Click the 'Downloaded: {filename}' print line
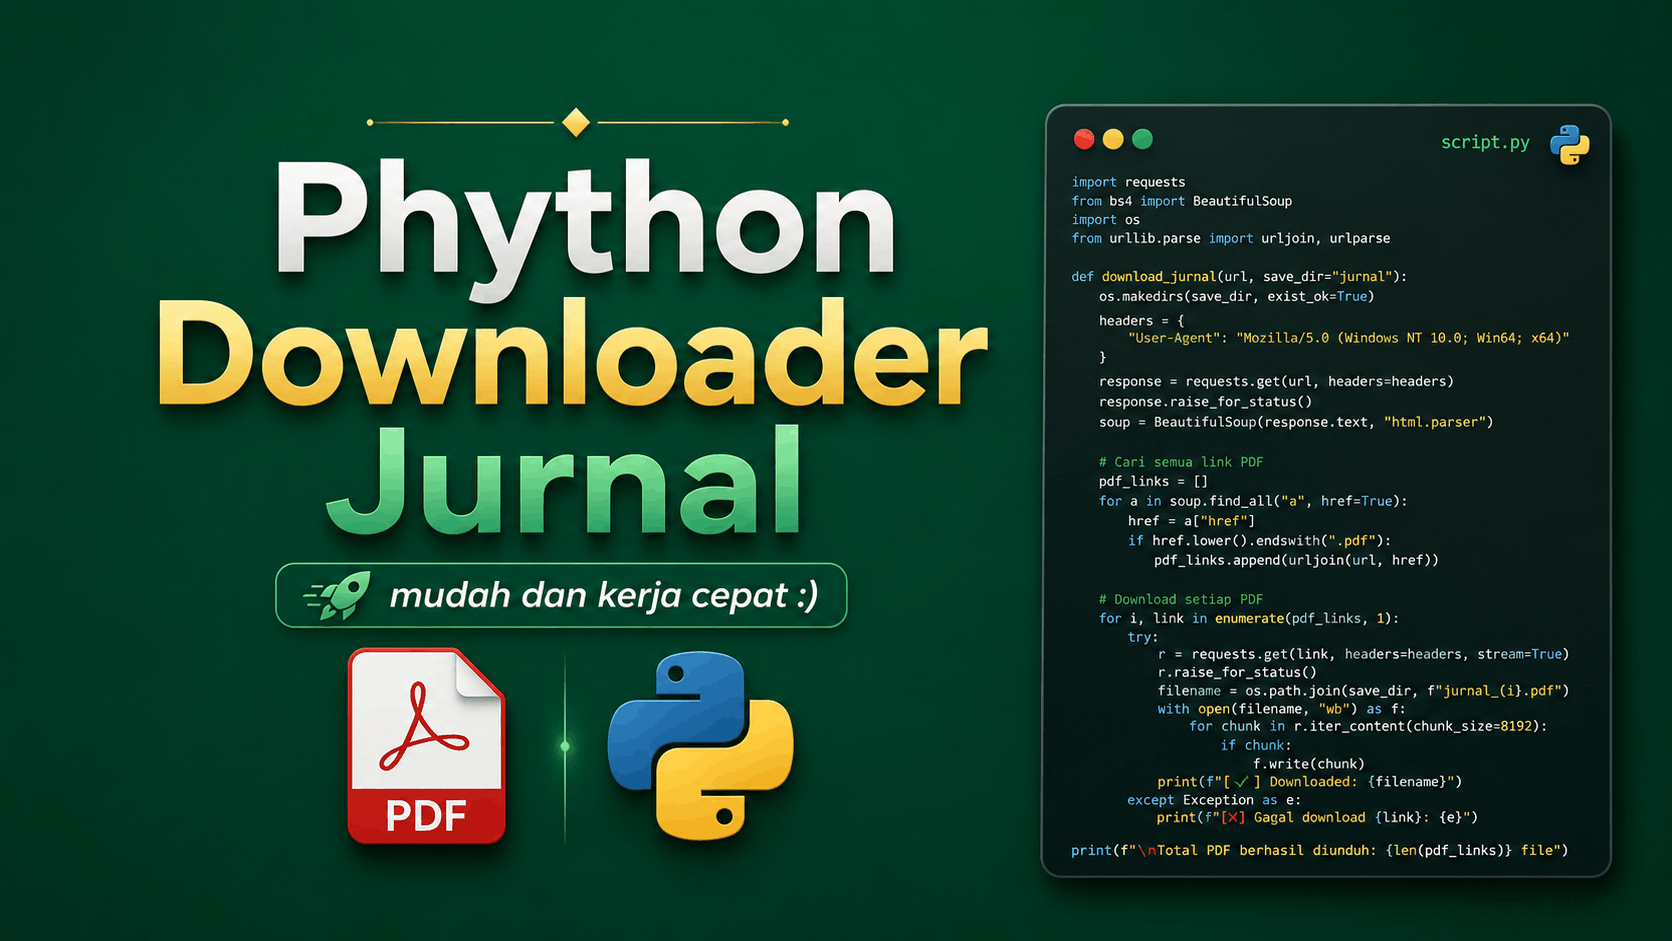The image size is (1672, 941). pyautogui.click(x=1310, y=781)
